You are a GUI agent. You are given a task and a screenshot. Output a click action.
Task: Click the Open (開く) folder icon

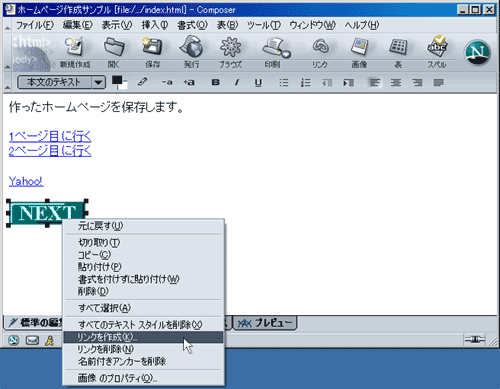tap(114, 47)
